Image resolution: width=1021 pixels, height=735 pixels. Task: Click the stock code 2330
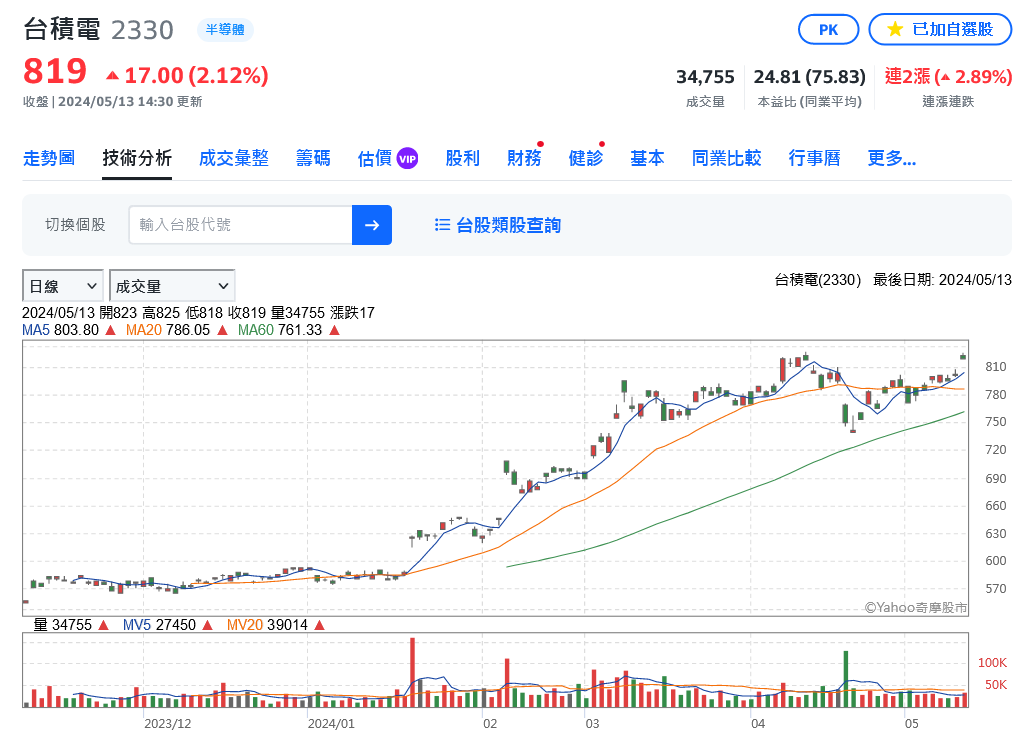[x=142, y=31]
